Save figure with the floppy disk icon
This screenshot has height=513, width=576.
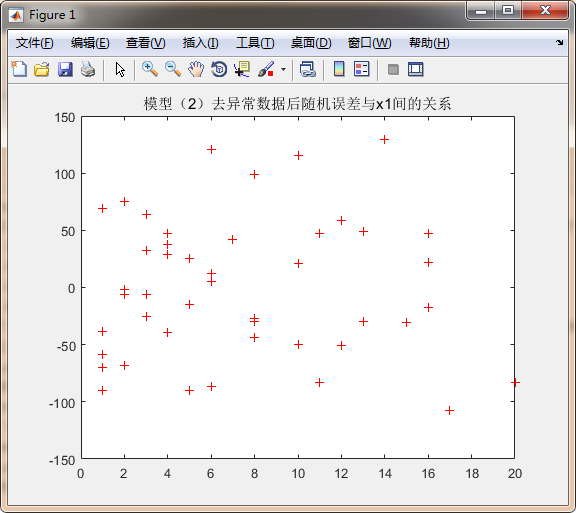(65, 69)
